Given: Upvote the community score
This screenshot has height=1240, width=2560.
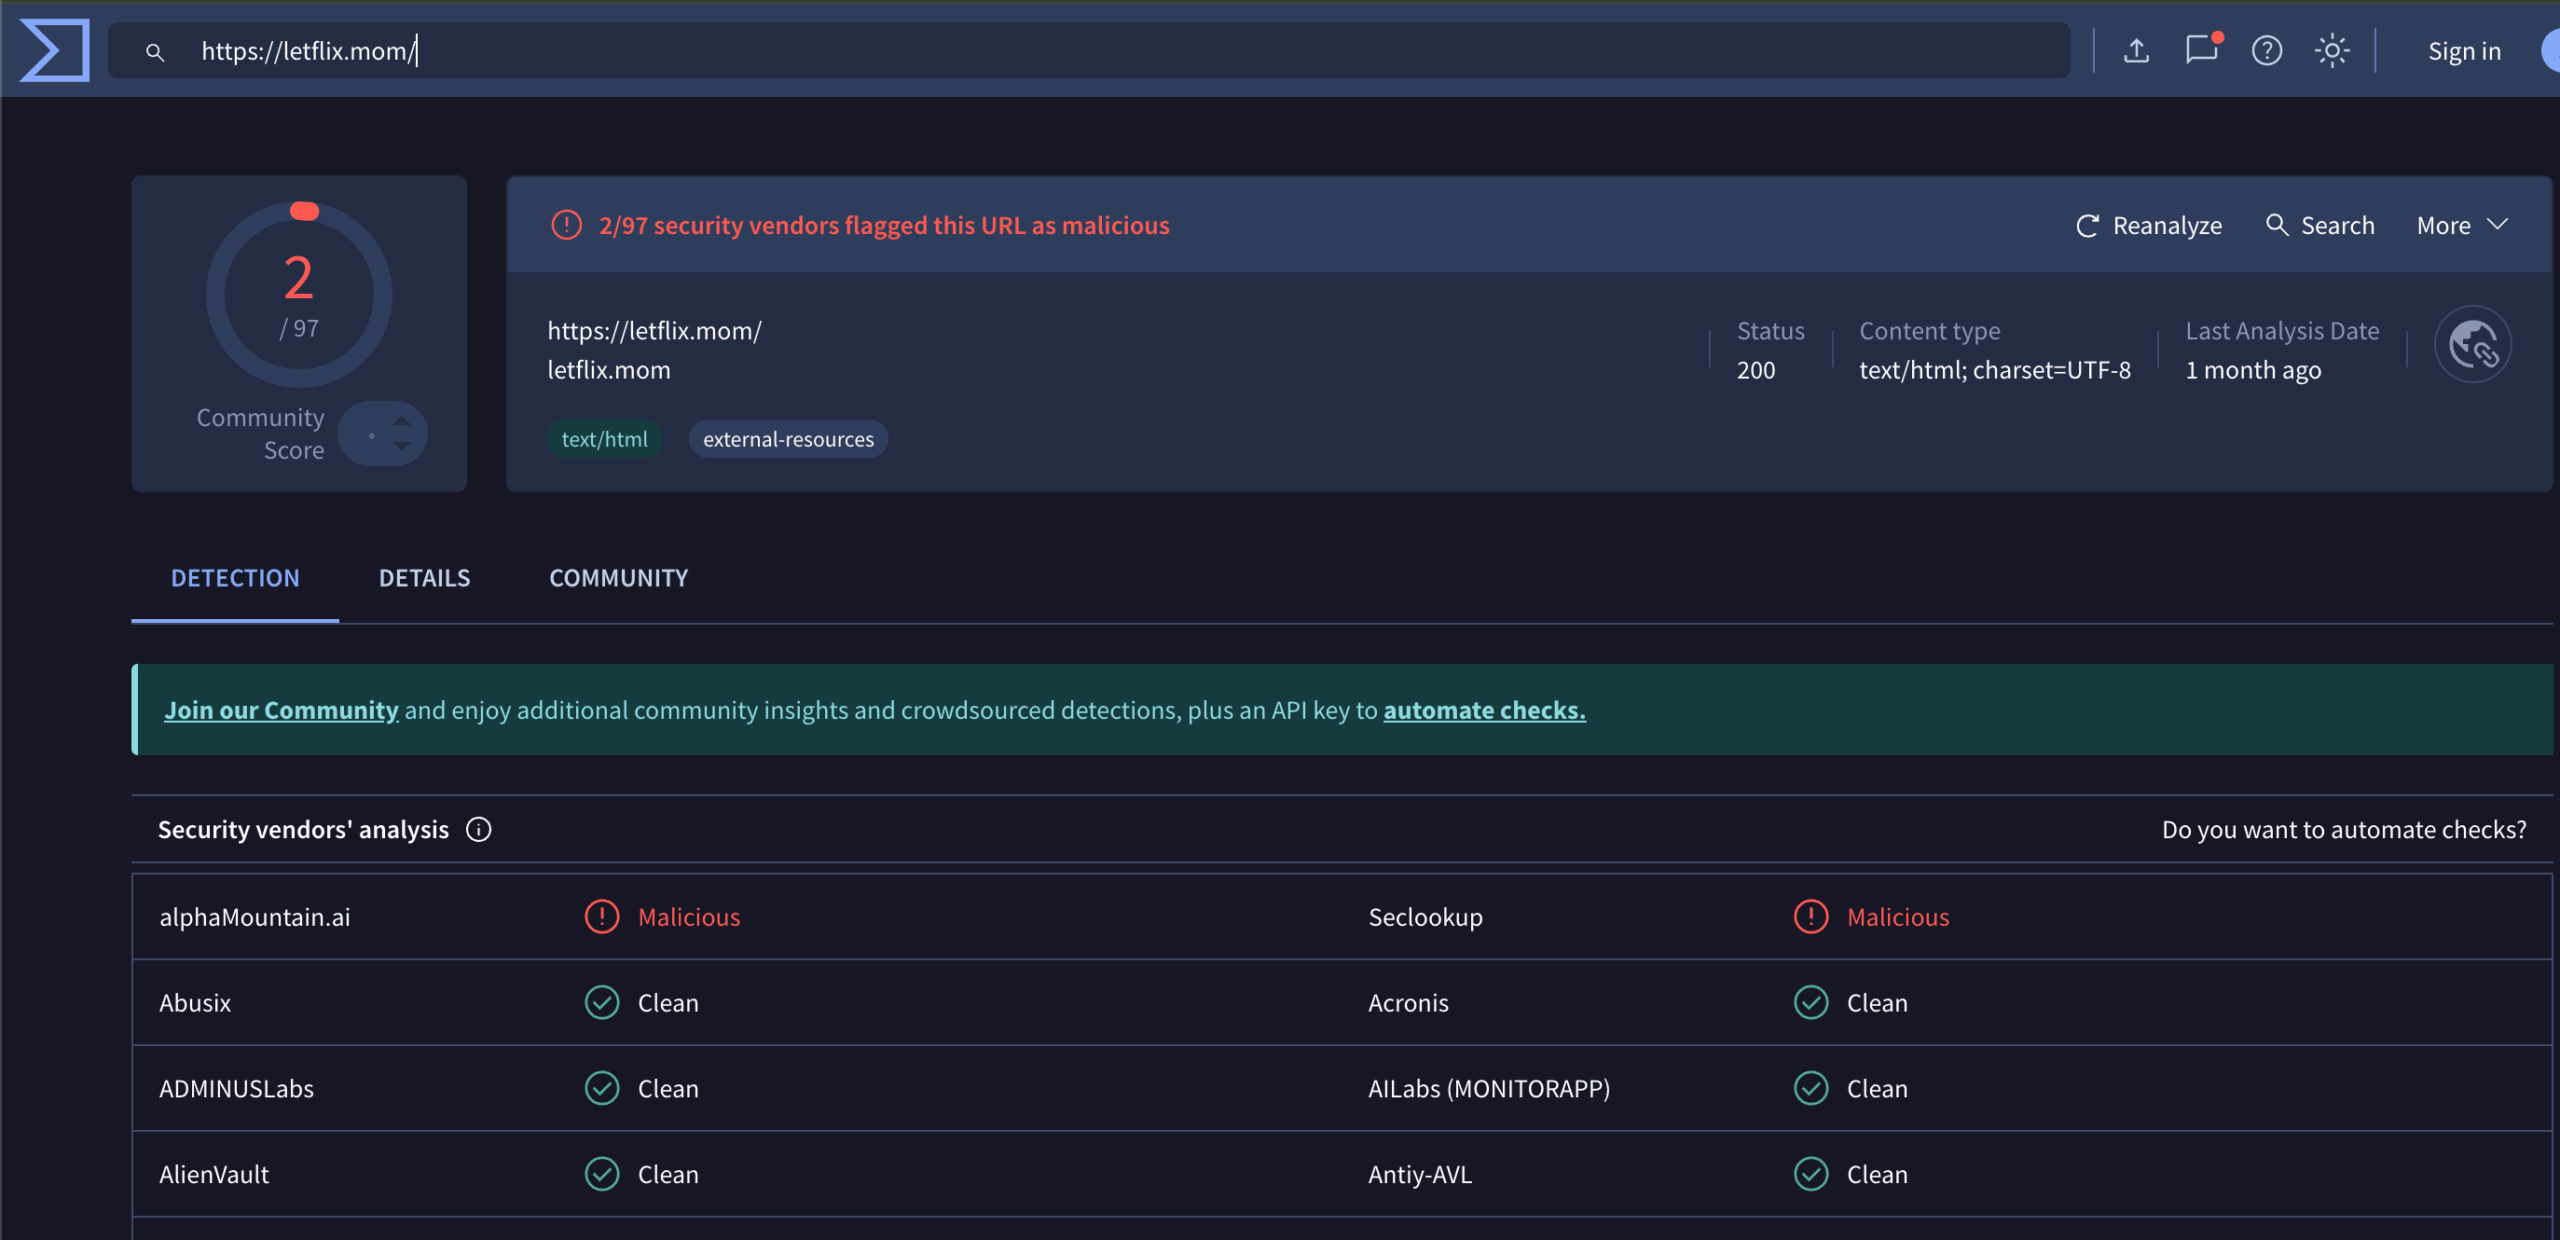Looking at the screenshot, I should click(x=402, y=420).
